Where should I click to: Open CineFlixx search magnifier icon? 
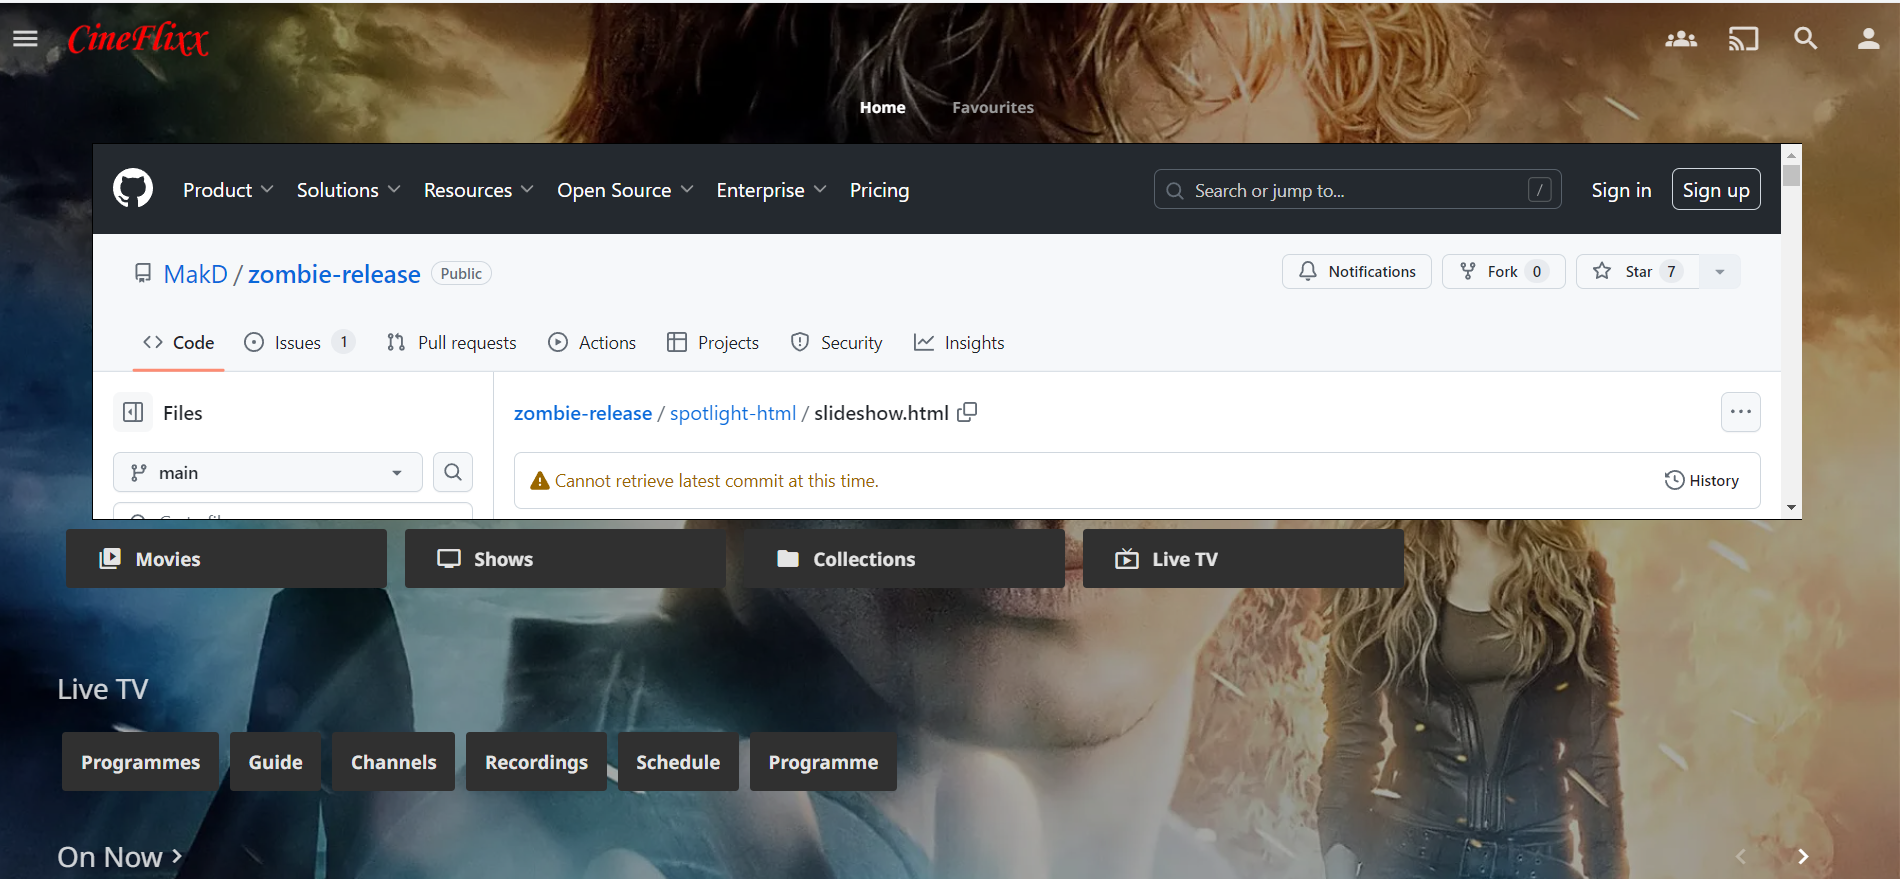(x=1805, y=39)
